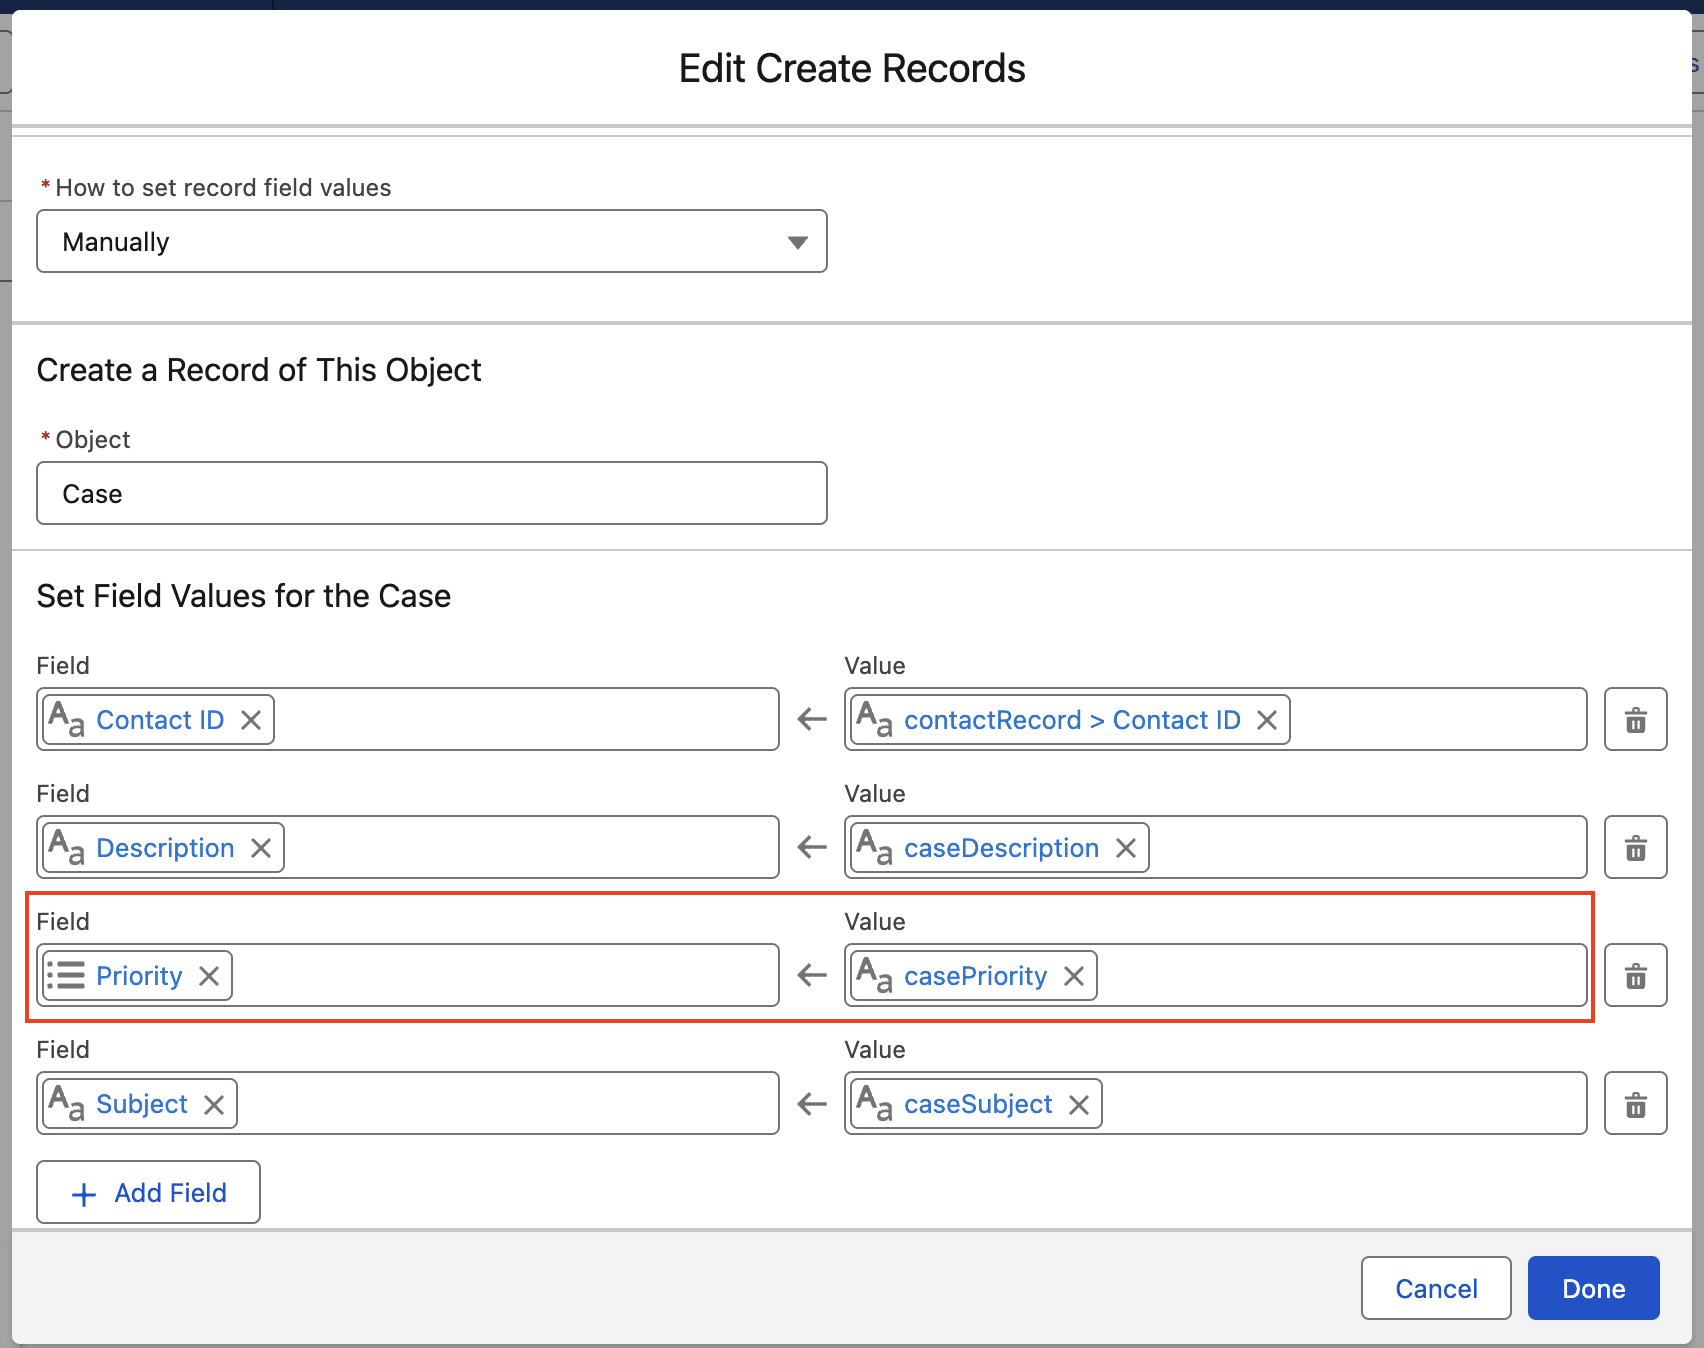Delete the Contact ID field row
This screenshot has height=1348, width=1704.
tap(1635, 719)
